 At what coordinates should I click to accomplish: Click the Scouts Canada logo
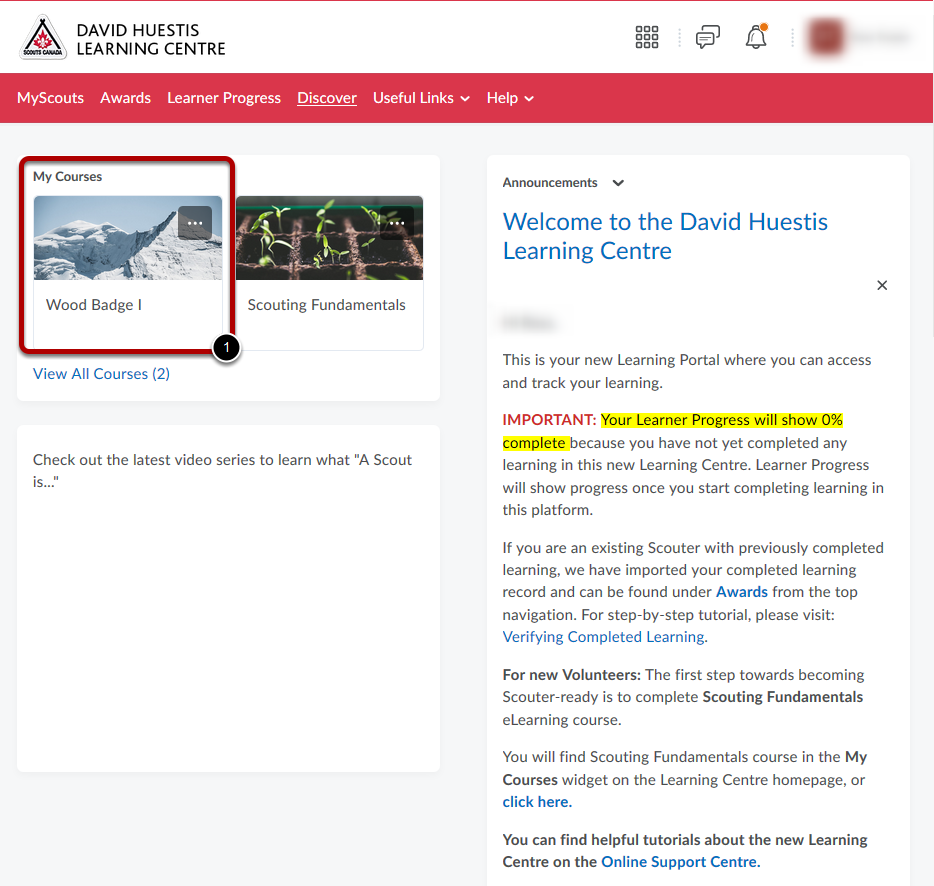(x=43, y=38)
